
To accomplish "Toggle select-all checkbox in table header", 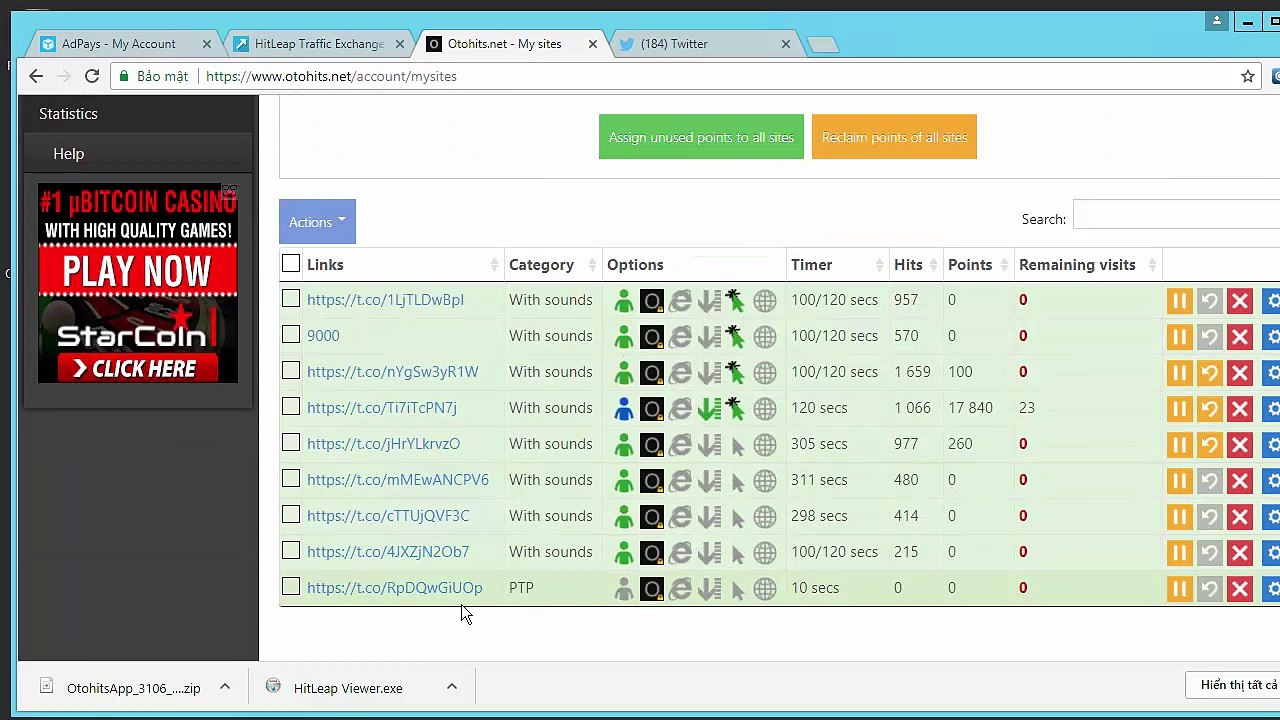I will coord(291,264).
